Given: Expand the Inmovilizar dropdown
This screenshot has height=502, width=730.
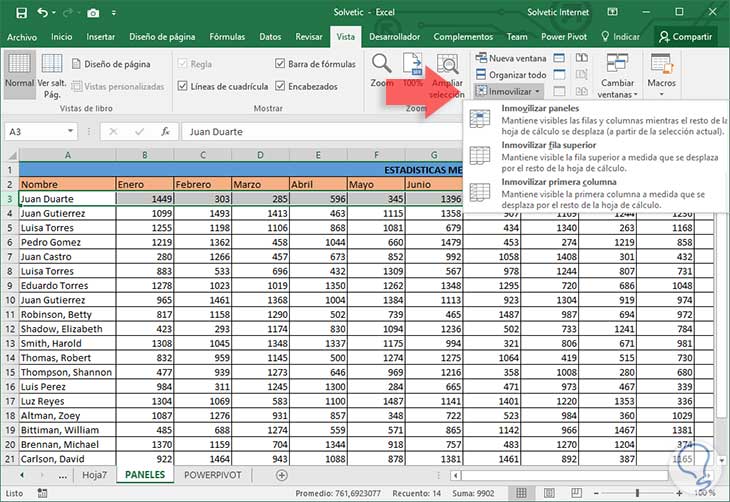Looking at the screenshot, I should (509, 90).
